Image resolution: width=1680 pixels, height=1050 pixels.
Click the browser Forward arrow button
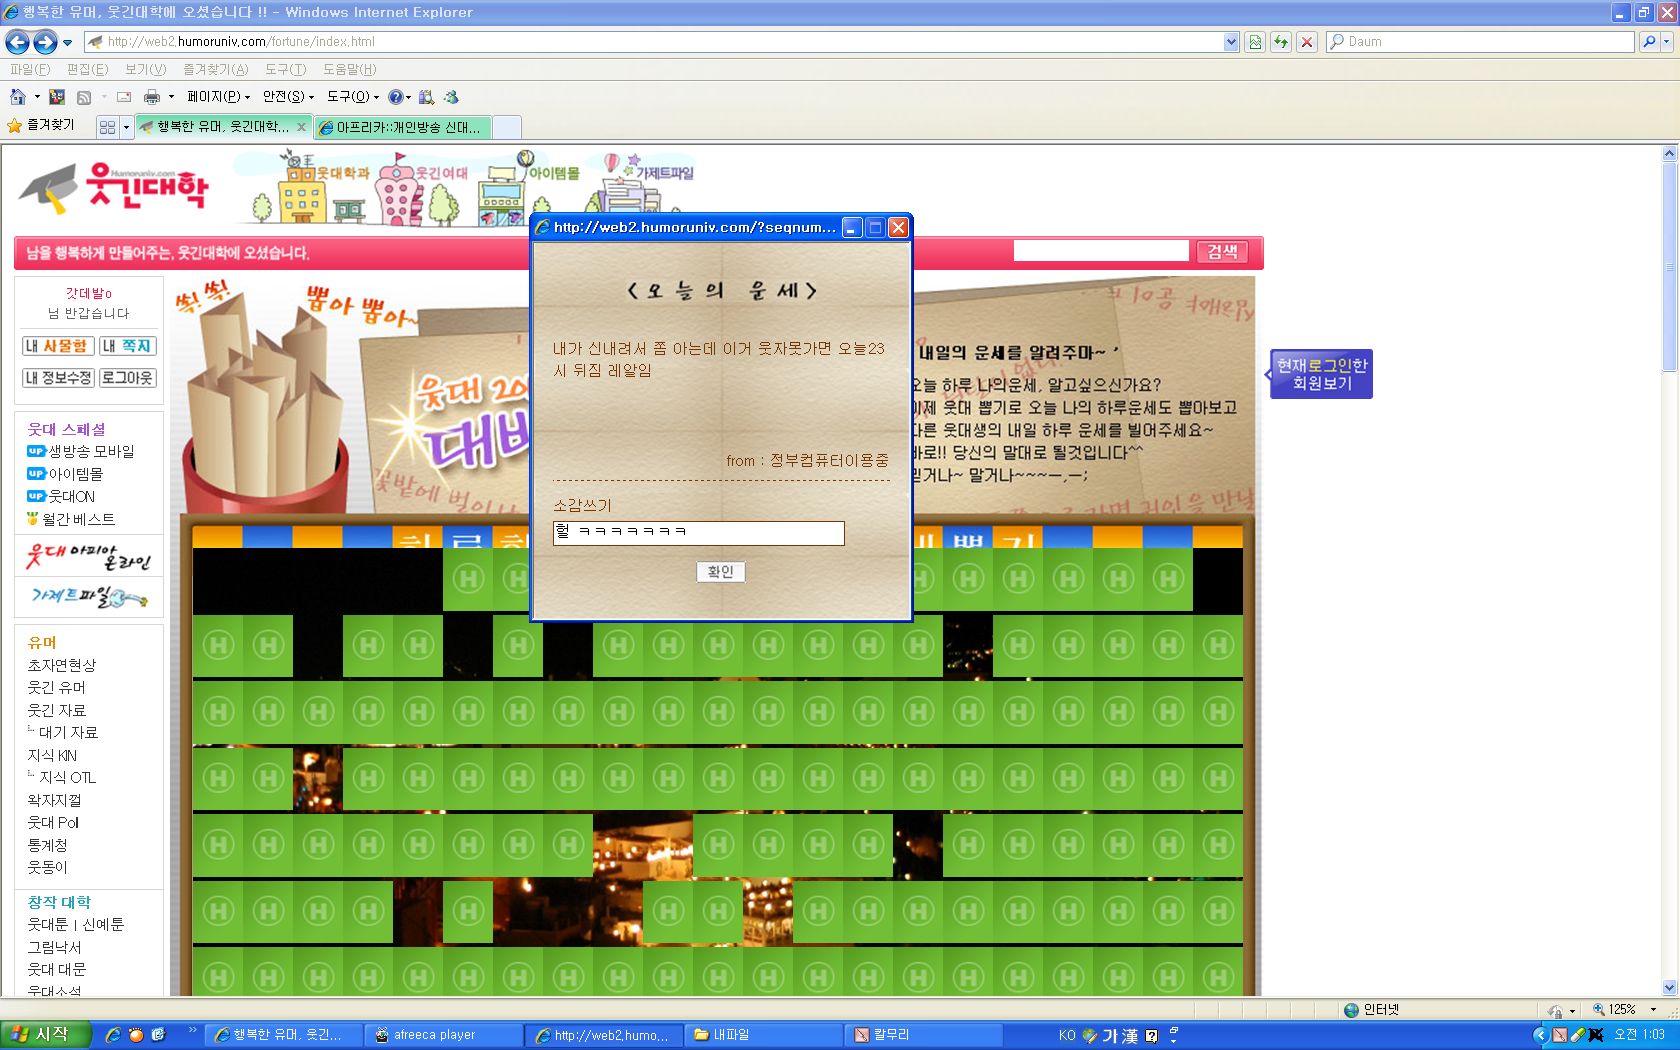(45, 42)
